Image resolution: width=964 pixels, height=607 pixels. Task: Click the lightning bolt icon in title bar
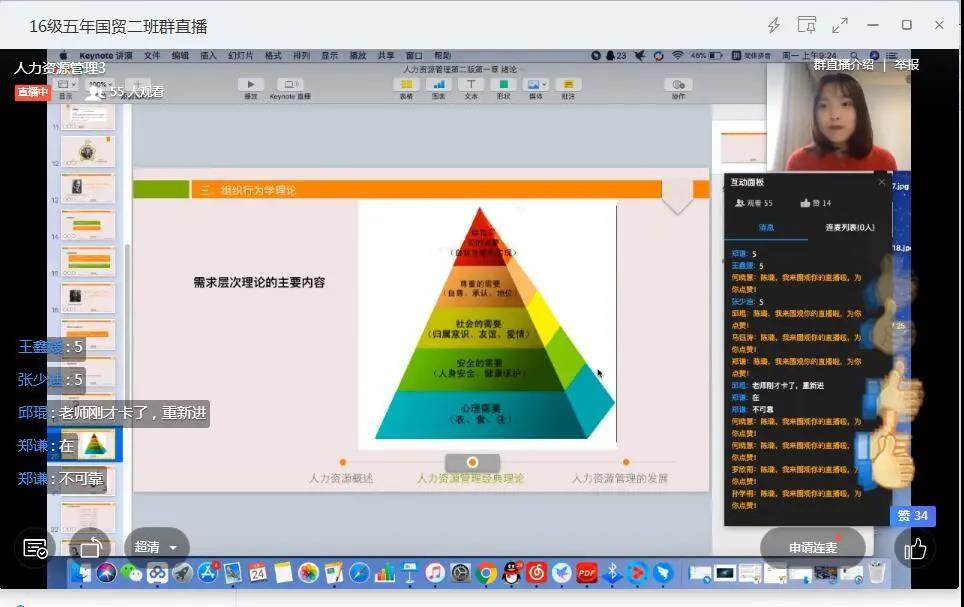point(773,25)
